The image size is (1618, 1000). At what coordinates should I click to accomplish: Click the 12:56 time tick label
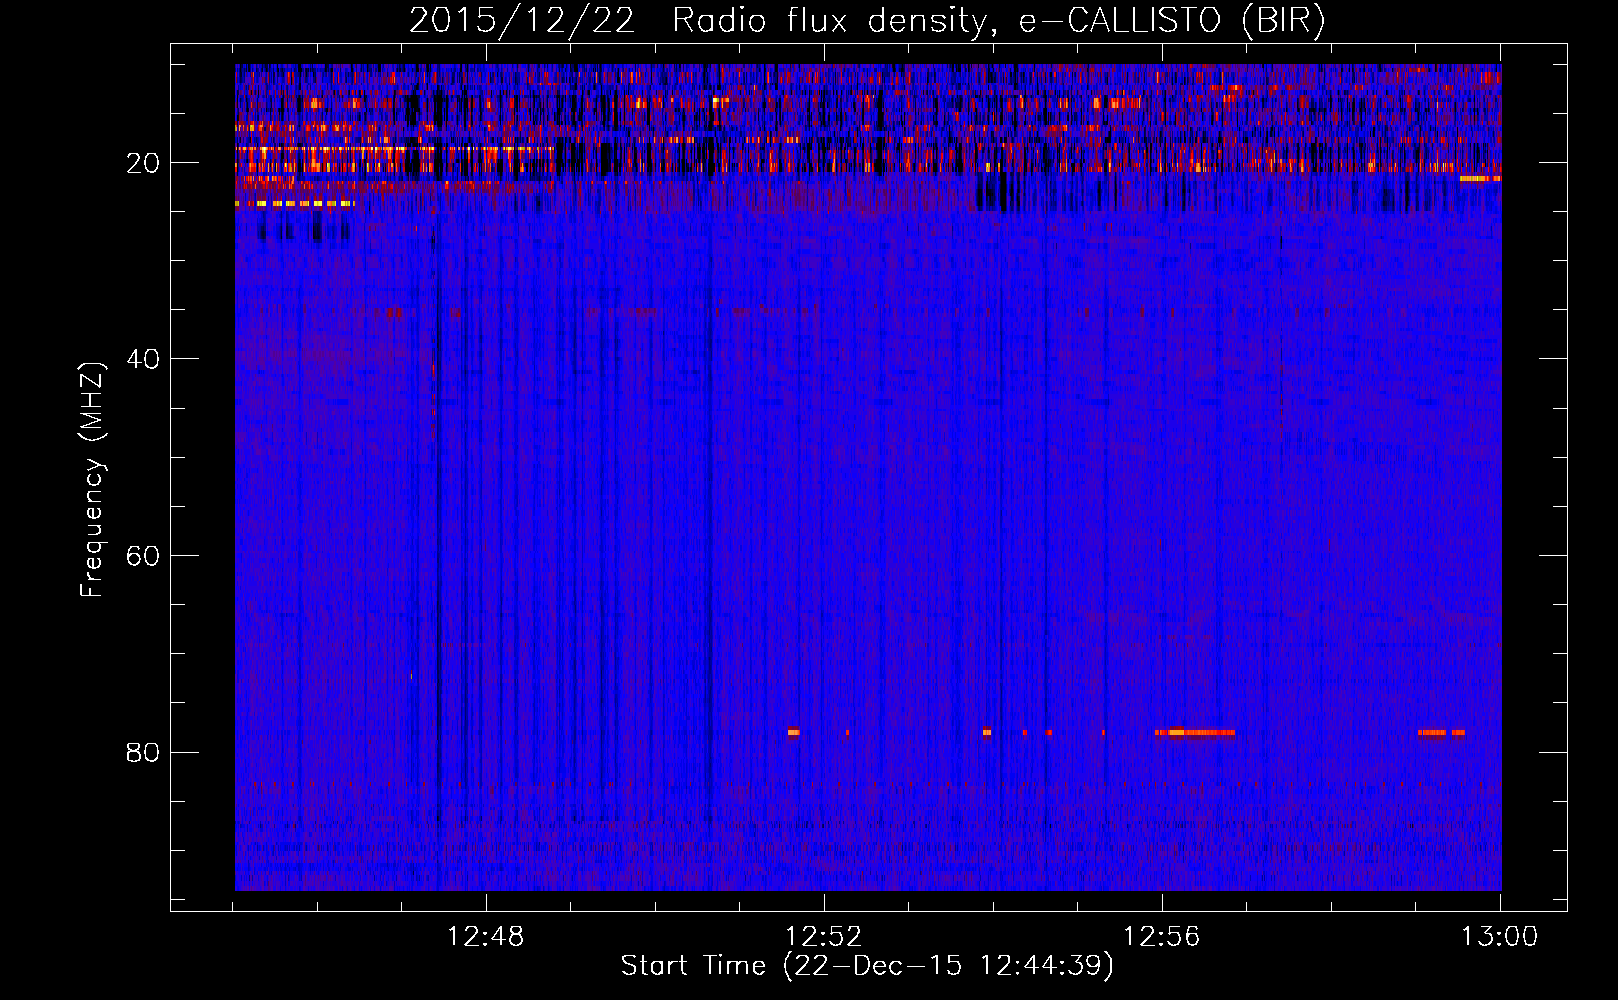[1162, 937]
